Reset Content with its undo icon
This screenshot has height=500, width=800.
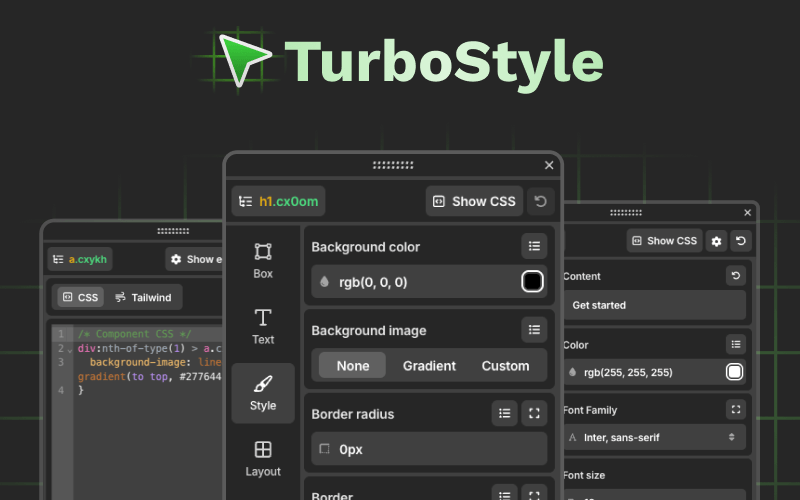[736, 276]
